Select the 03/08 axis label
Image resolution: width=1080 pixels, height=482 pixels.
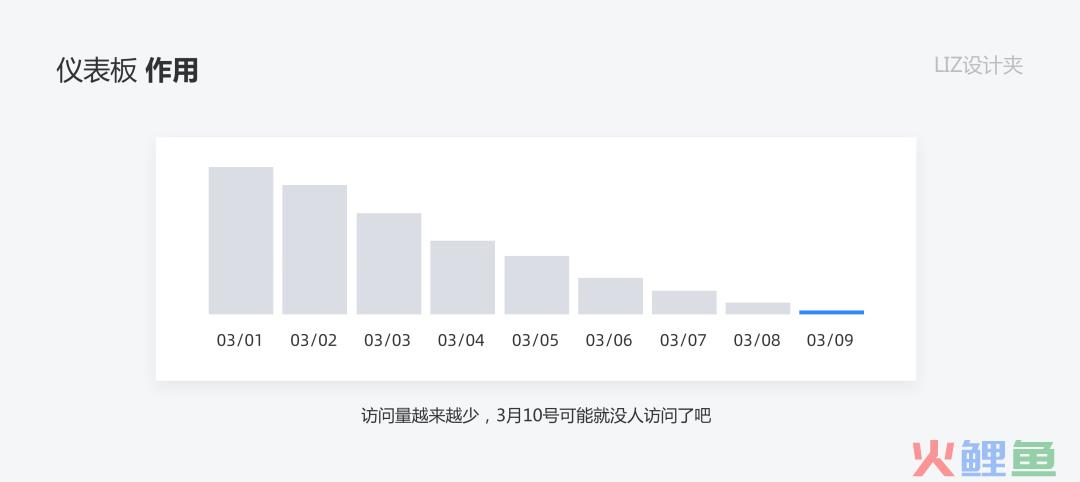[757, 340]
